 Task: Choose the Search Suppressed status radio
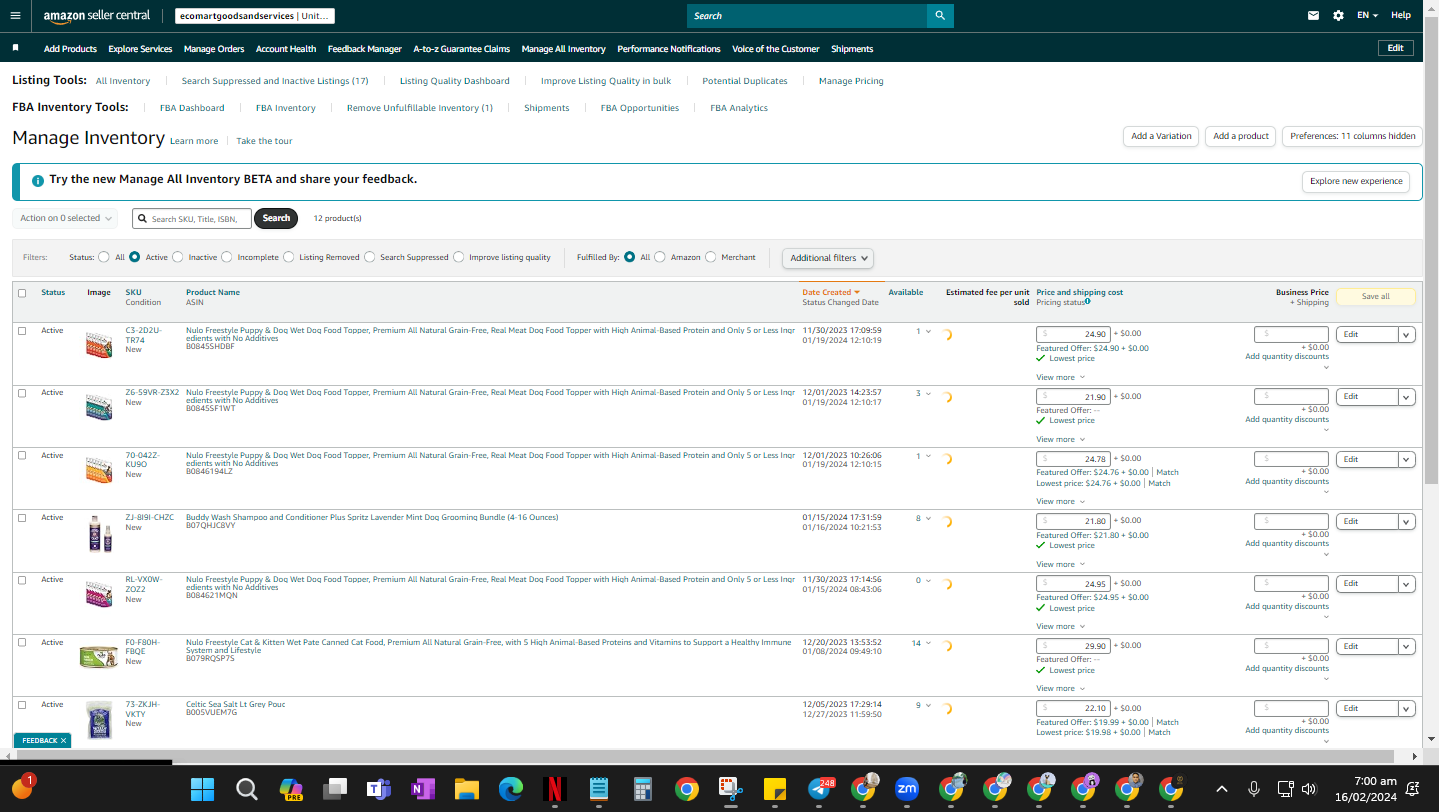click(370, 257)
